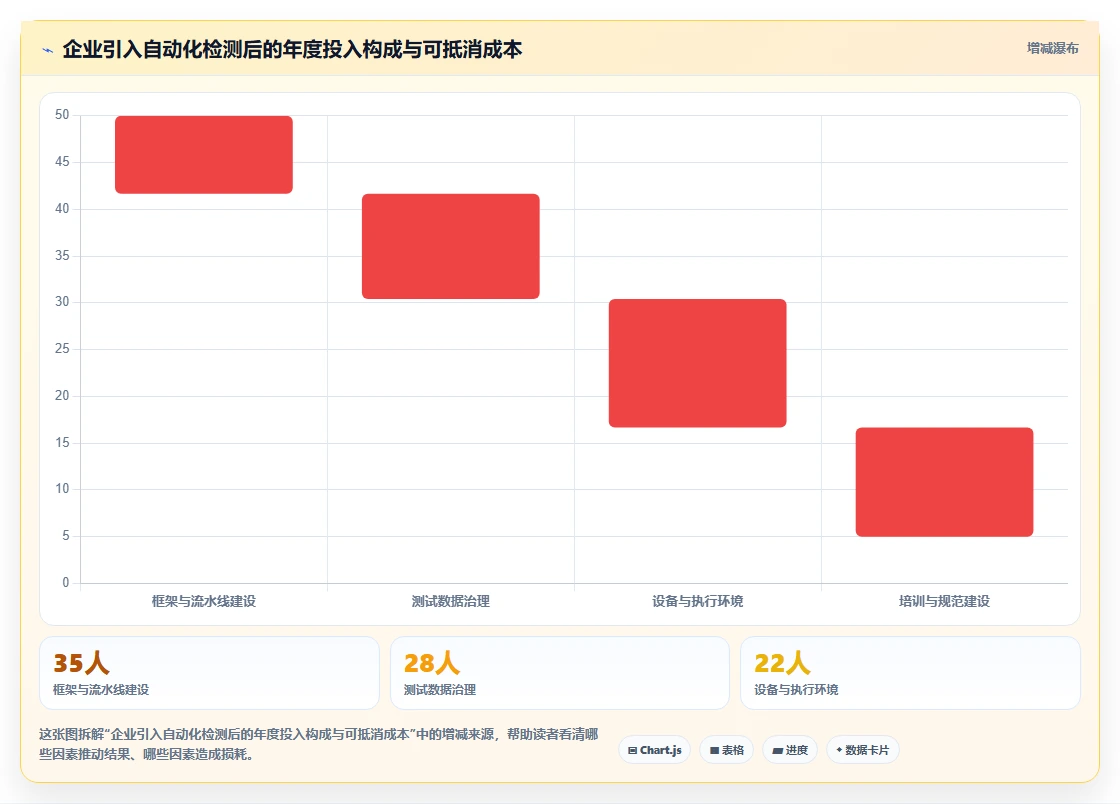The height and width of the screenshot is (804, 1120).
Task: Click the small icon before the chart title
Action: point(48,50)
